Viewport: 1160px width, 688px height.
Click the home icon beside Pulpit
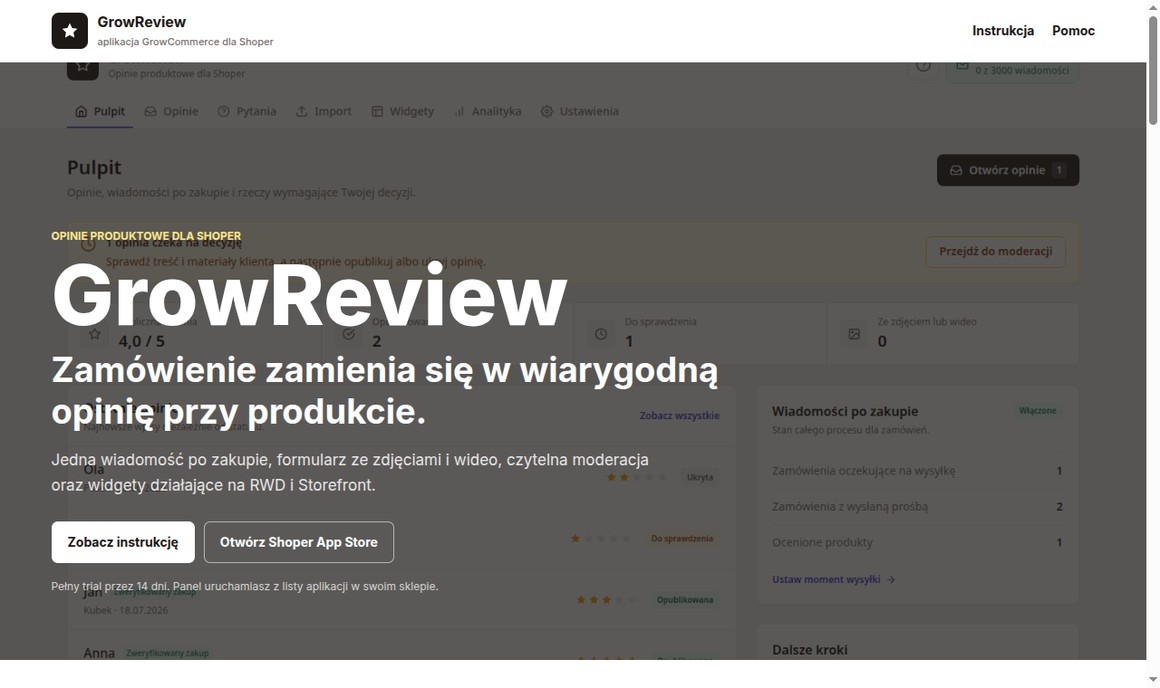click(x=81, y=111)
